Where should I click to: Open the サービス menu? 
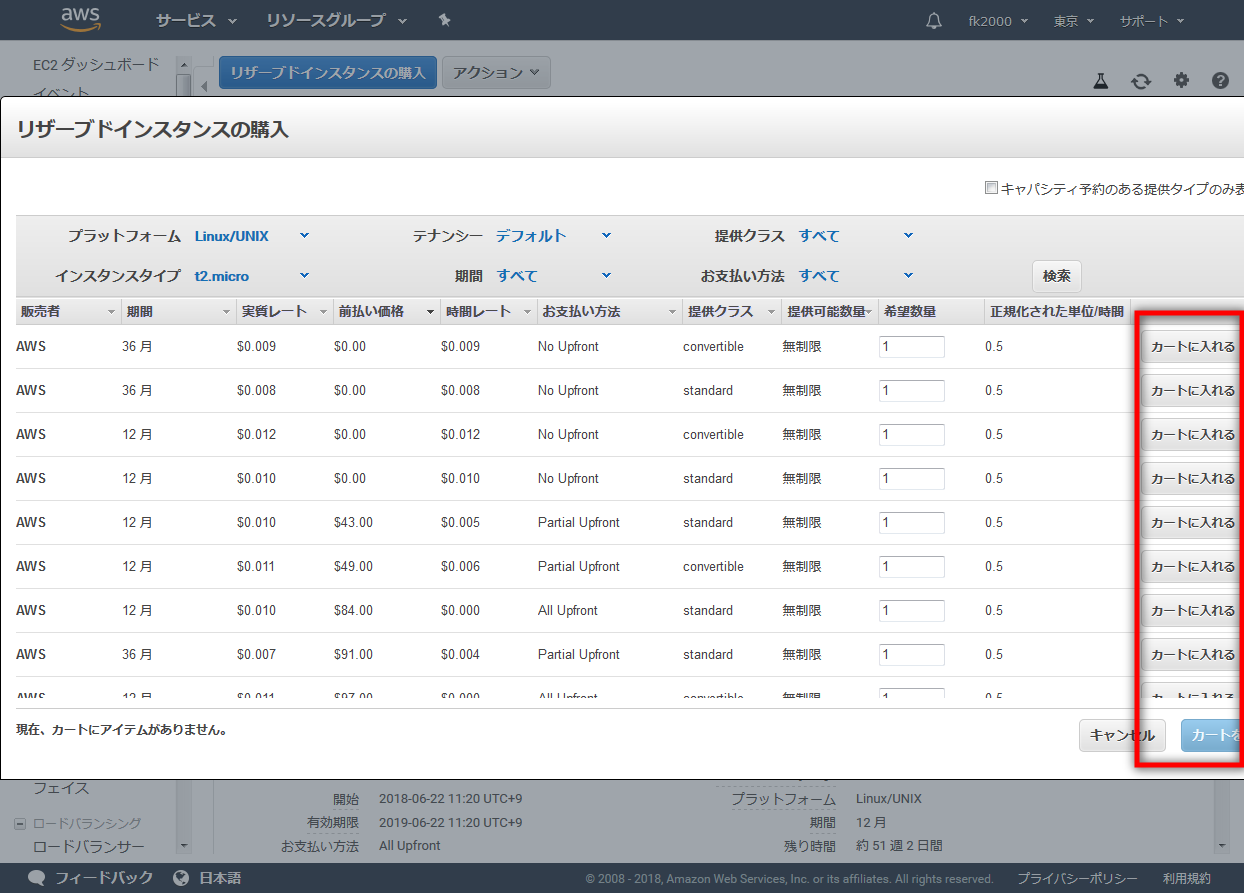[196, 21]
